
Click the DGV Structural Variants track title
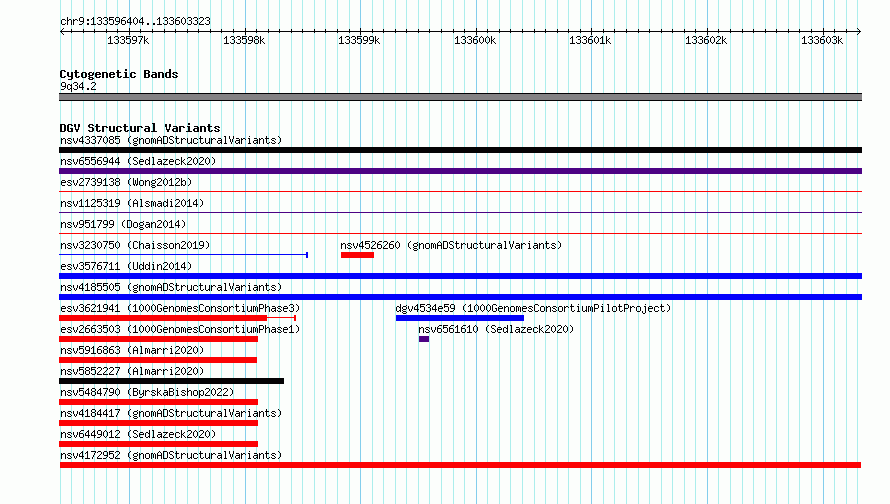click(140, 128)
